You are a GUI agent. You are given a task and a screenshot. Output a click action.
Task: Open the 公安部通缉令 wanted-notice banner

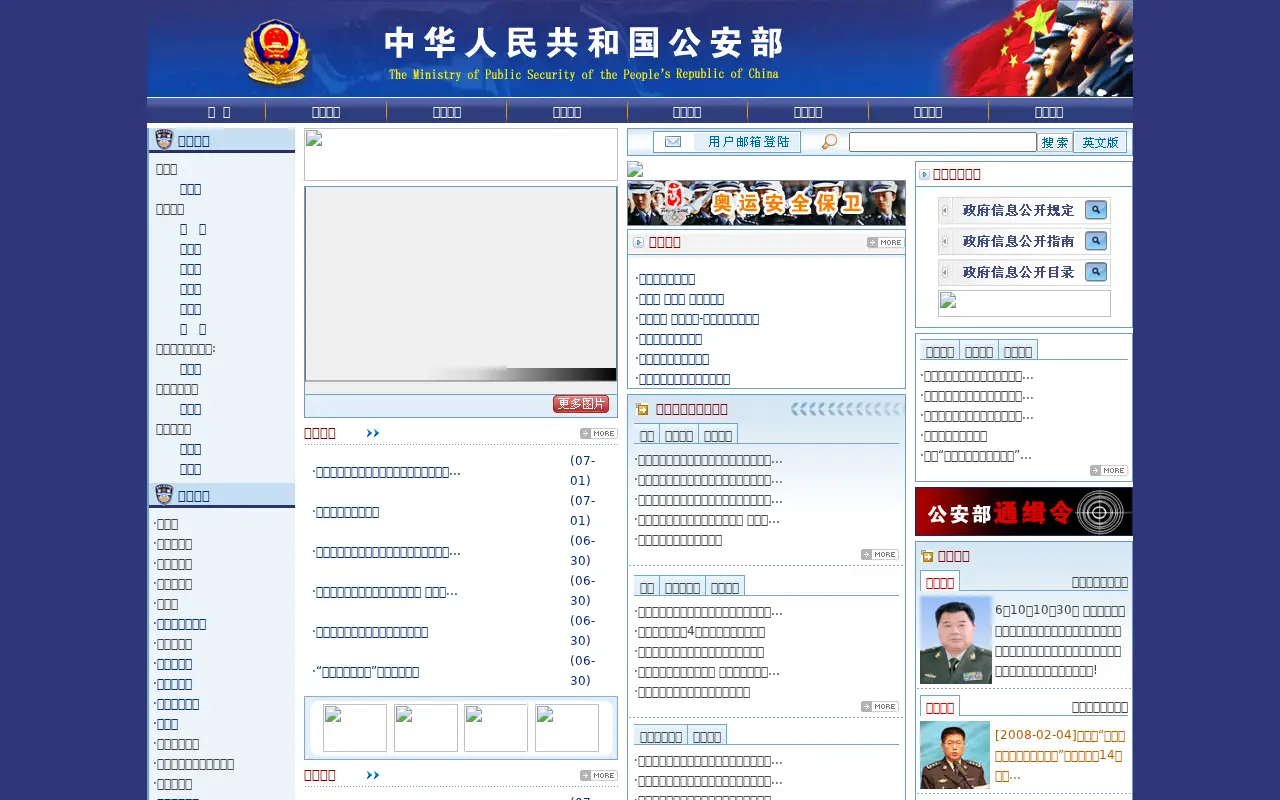pos(1024,512)
